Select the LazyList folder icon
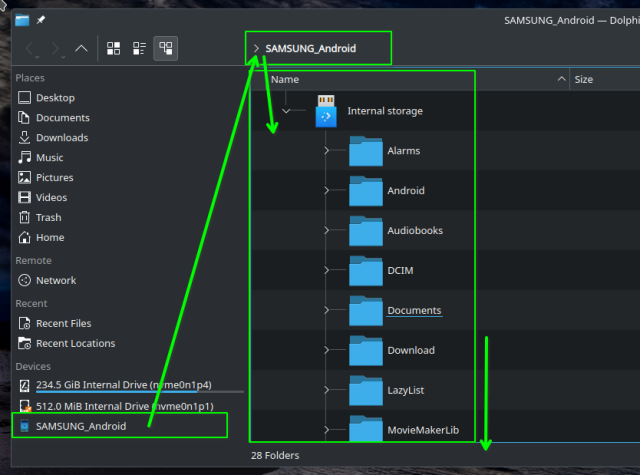The width and height of the screenshot is (640, 475). pyautogui.click(x=366, y=390)
